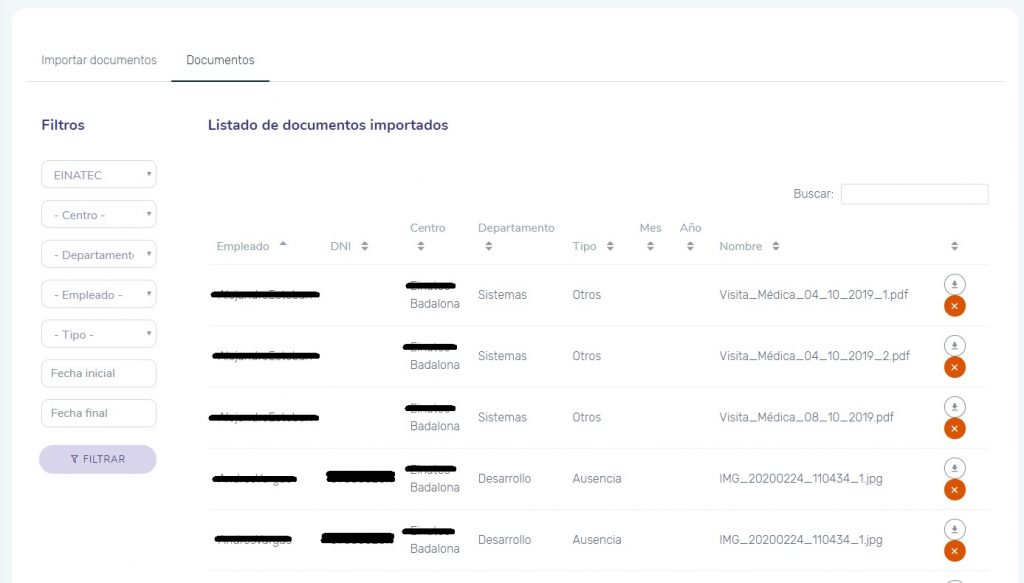Sort table by Empleado column arrow
The height and width of the screenshot is (583, 1024).
[283, 244]
